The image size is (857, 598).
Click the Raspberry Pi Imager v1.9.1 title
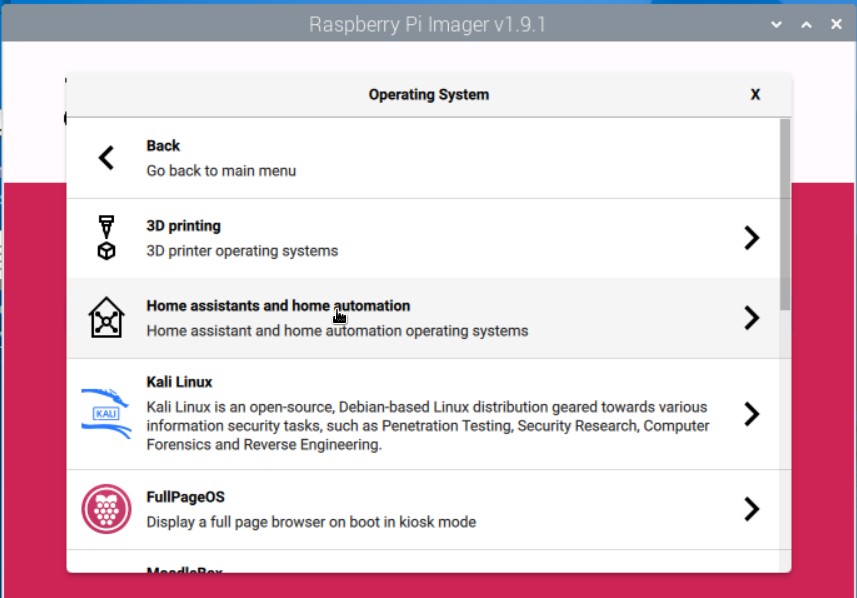pyautogui.click(x=427, y=25)
